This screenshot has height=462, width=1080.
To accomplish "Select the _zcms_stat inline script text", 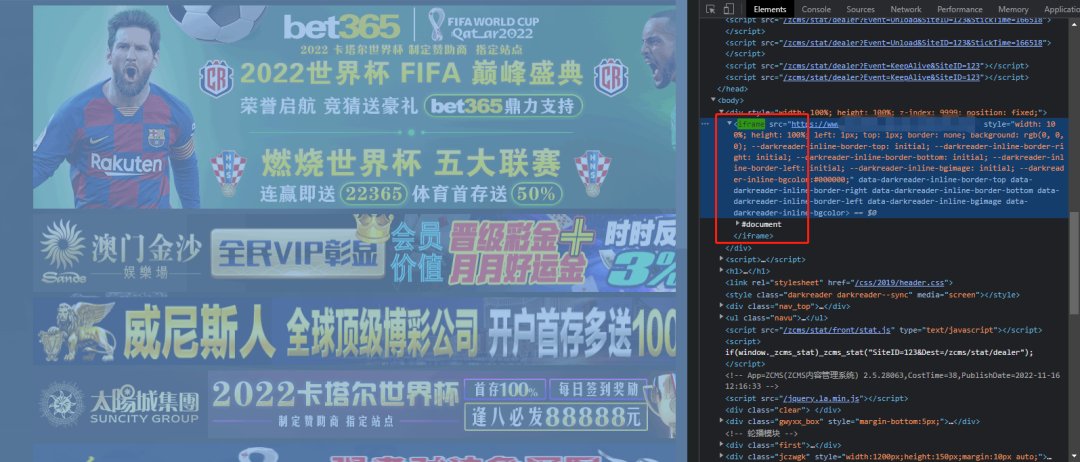I will point(880,353).
